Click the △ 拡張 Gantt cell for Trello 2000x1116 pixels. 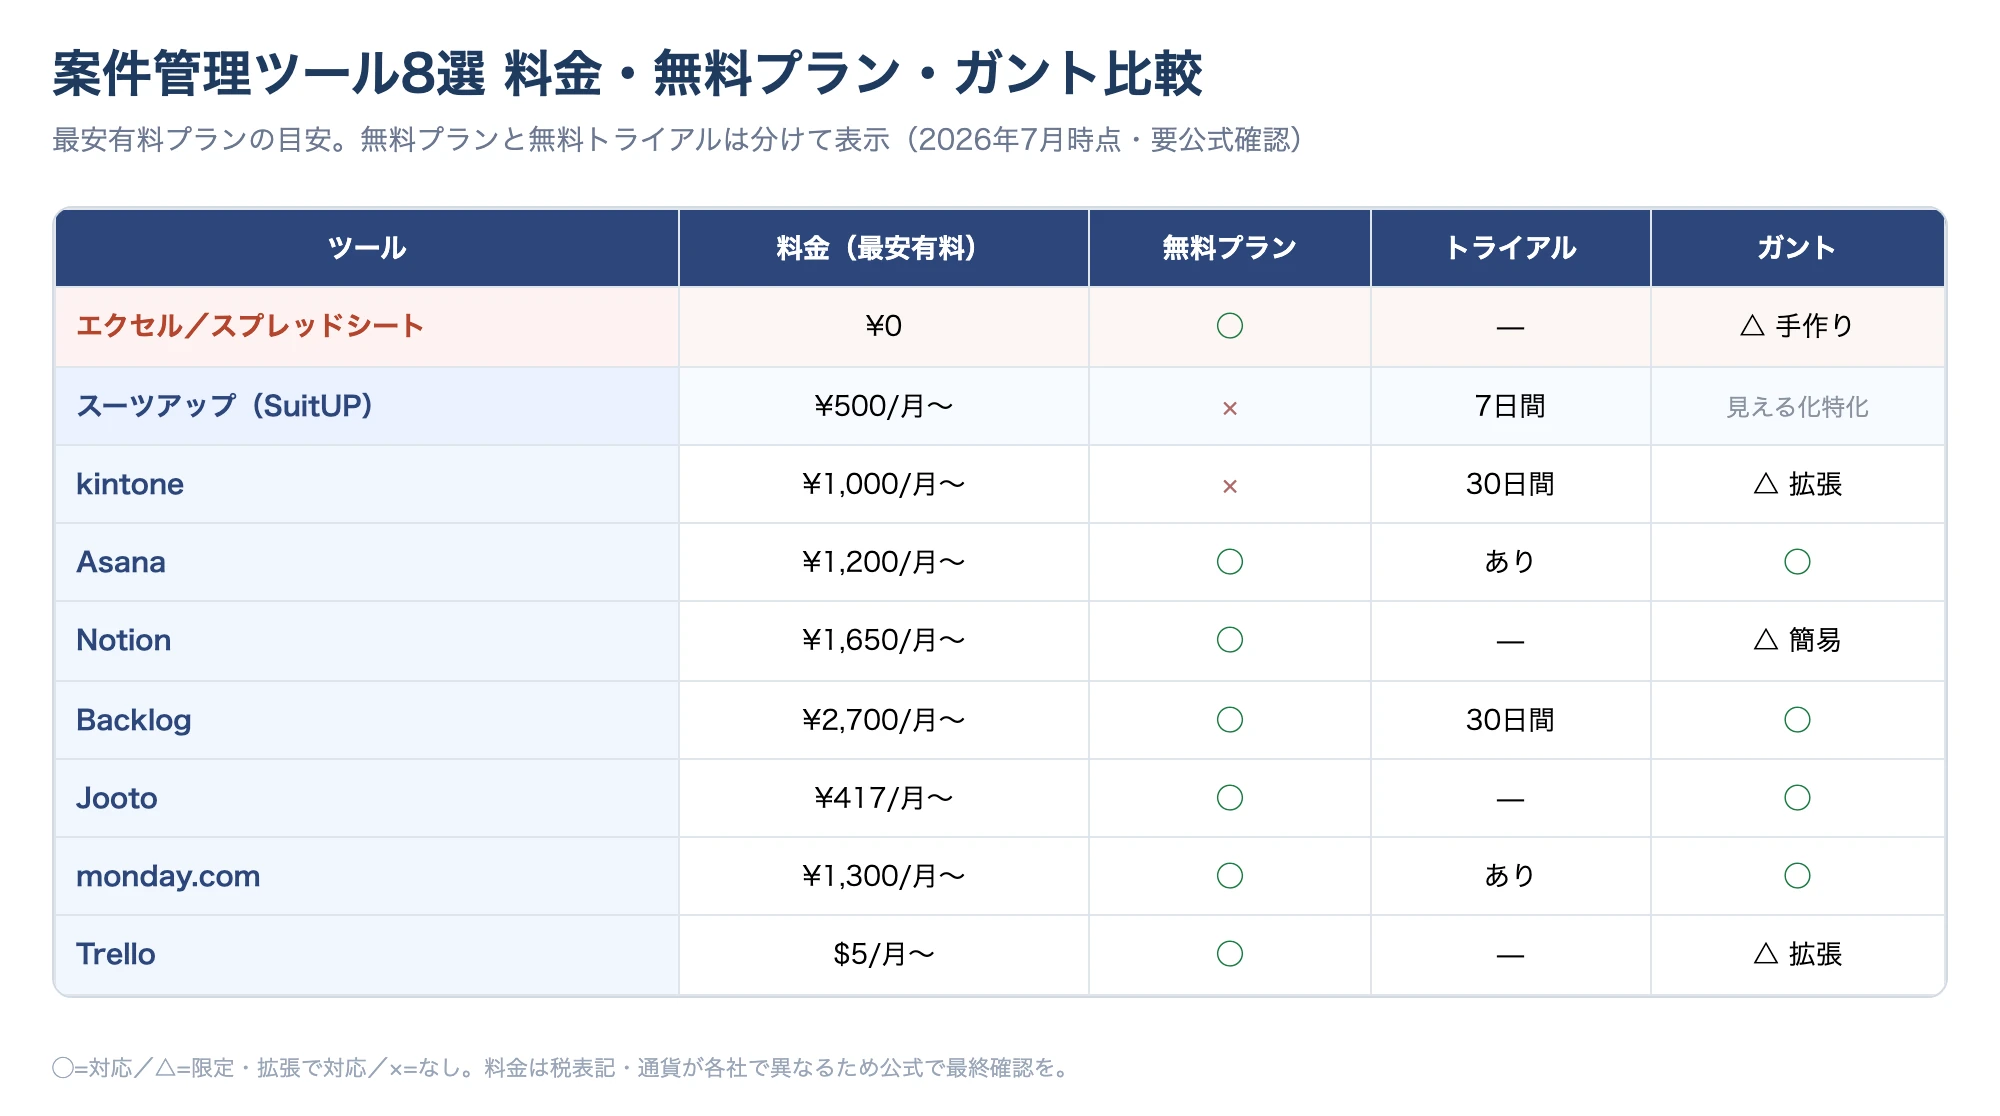click(1797, 954)
